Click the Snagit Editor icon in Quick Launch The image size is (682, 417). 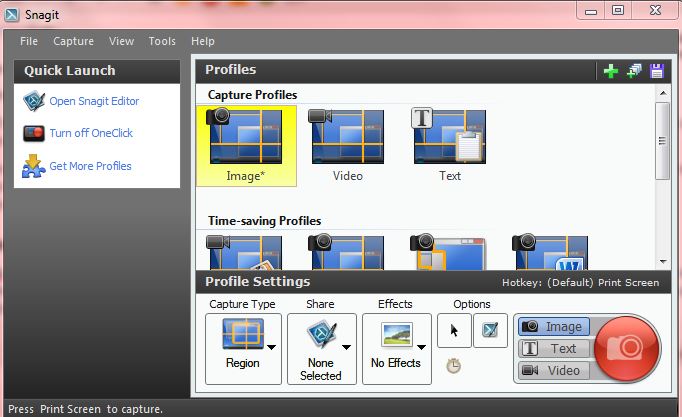pyautogui.click(x=34, y=101)
